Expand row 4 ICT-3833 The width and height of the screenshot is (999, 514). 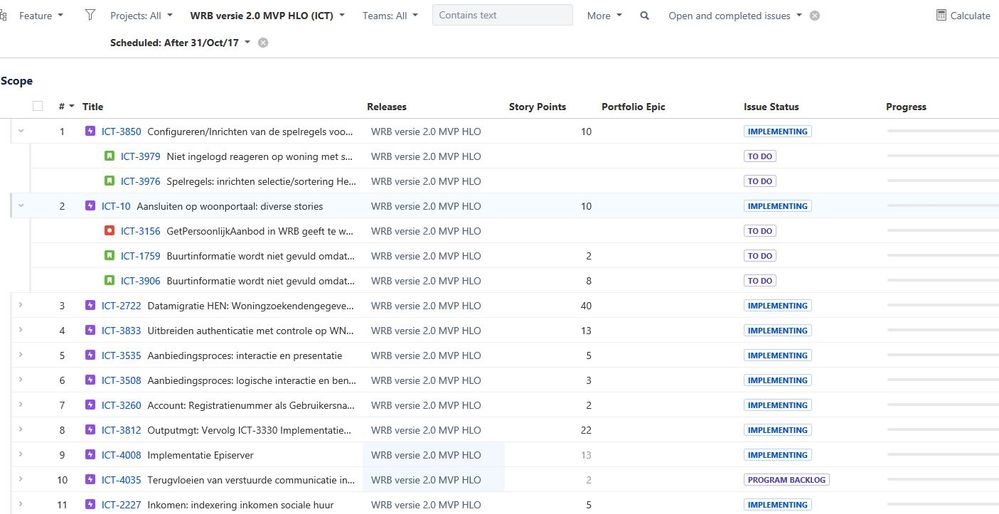click(20, 329)
